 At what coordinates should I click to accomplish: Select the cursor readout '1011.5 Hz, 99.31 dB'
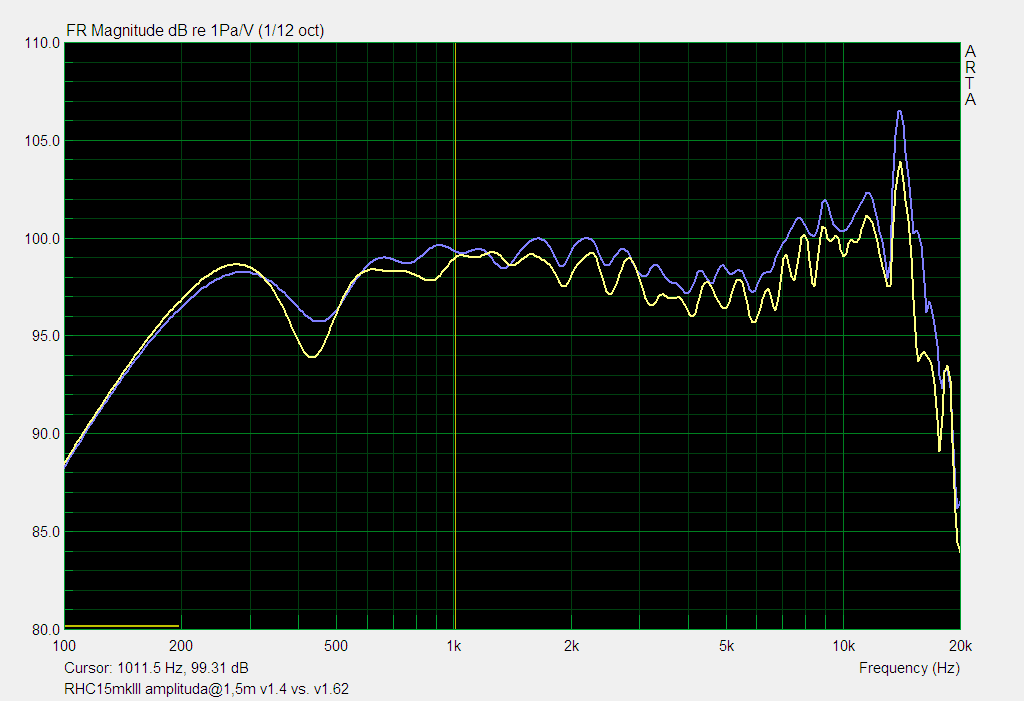(x=183, y=668)
